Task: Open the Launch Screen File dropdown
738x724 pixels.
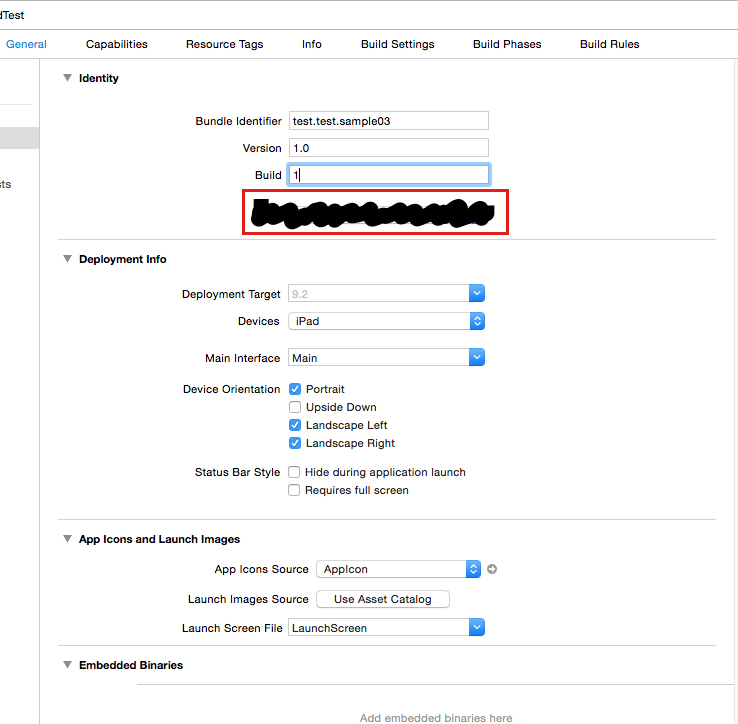Action: pos(386,628)
